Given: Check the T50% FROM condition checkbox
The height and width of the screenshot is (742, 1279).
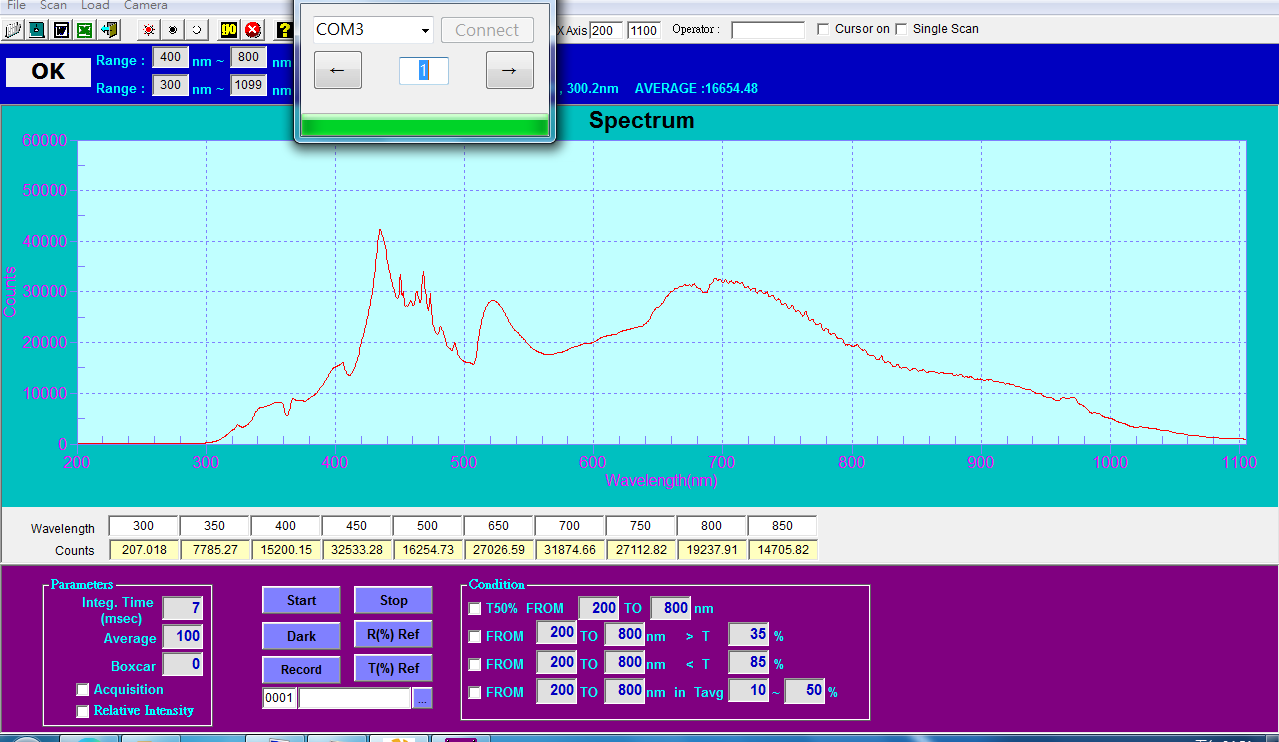Looking at the screenshot, I should [x=475, y=608].
